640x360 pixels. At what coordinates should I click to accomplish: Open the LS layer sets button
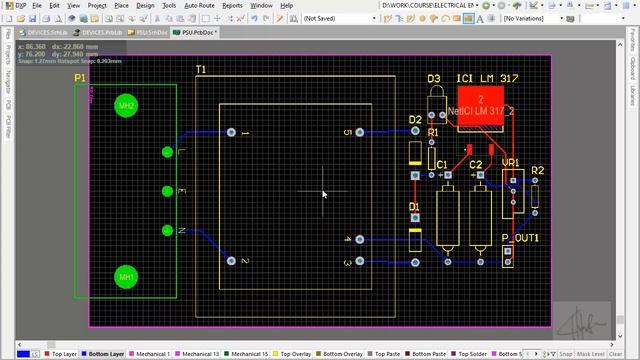tap(36, 354)
